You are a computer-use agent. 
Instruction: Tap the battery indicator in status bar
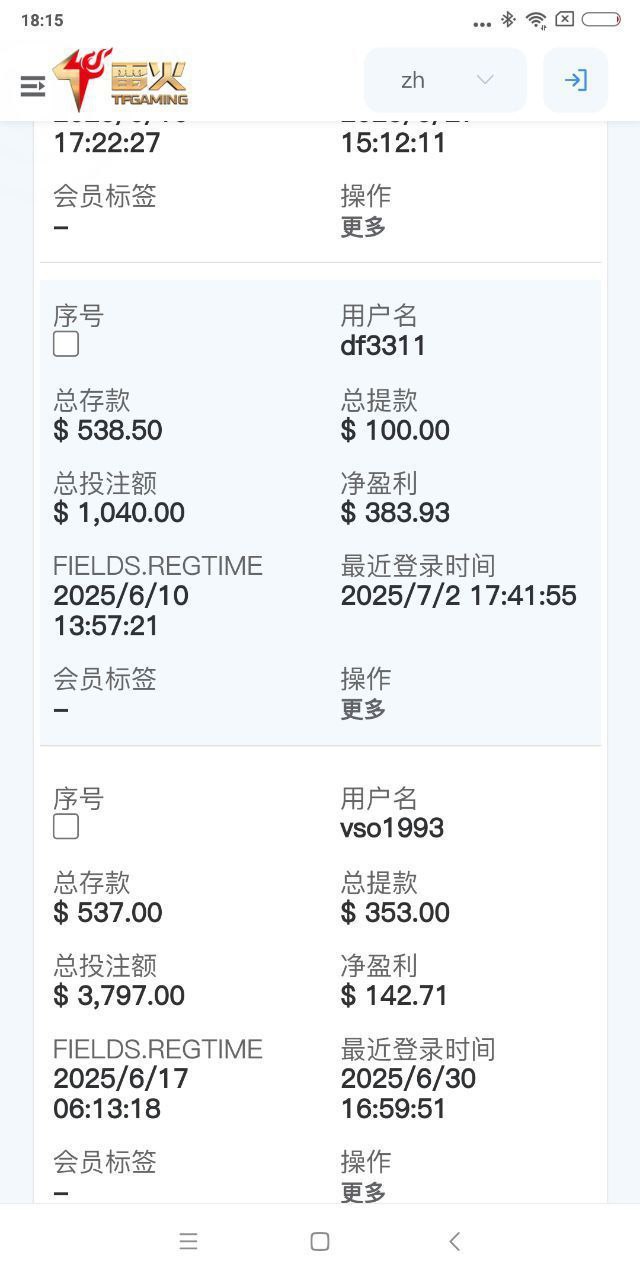[x=600, y=20]
